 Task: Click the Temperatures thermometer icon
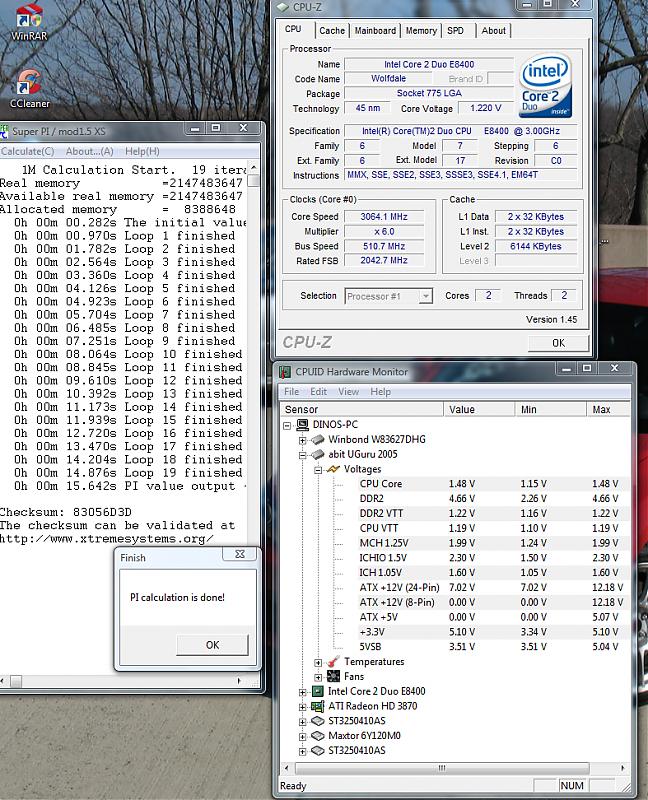coord(333,662)
